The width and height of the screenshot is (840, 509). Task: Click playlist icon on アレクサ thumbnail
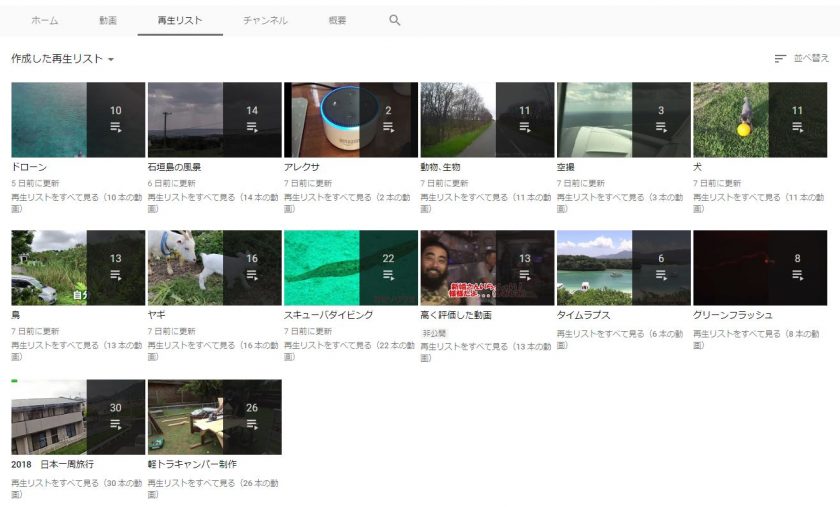click(388, 128)
